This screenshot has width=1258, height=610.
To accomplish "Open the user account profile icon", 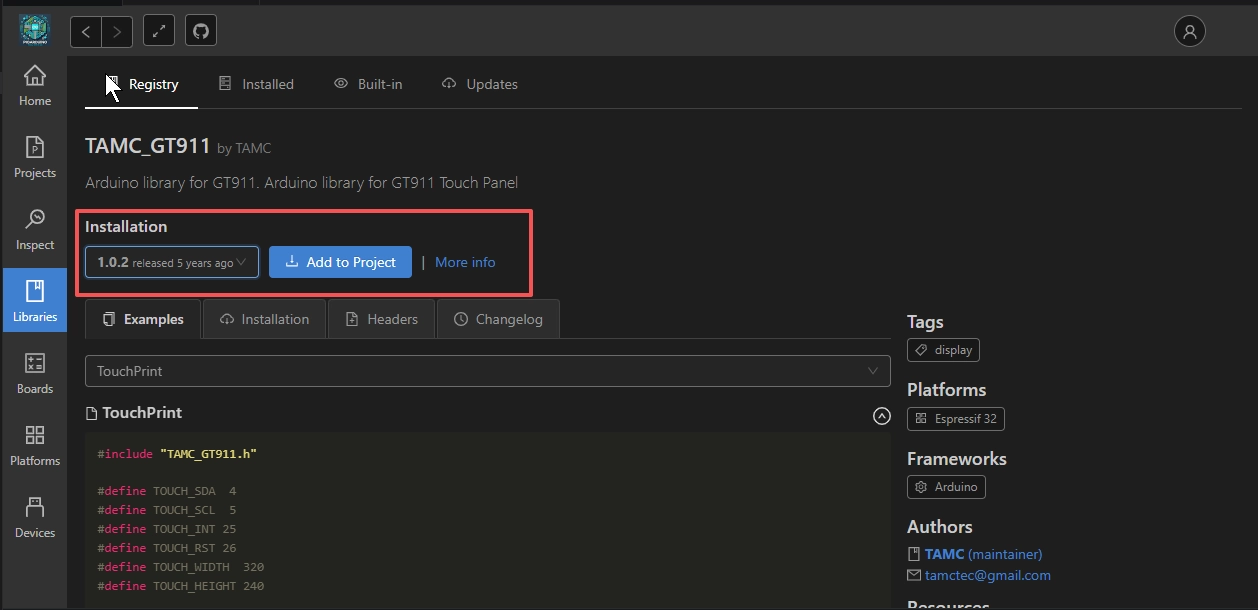I will click(x=1189, y=31).
